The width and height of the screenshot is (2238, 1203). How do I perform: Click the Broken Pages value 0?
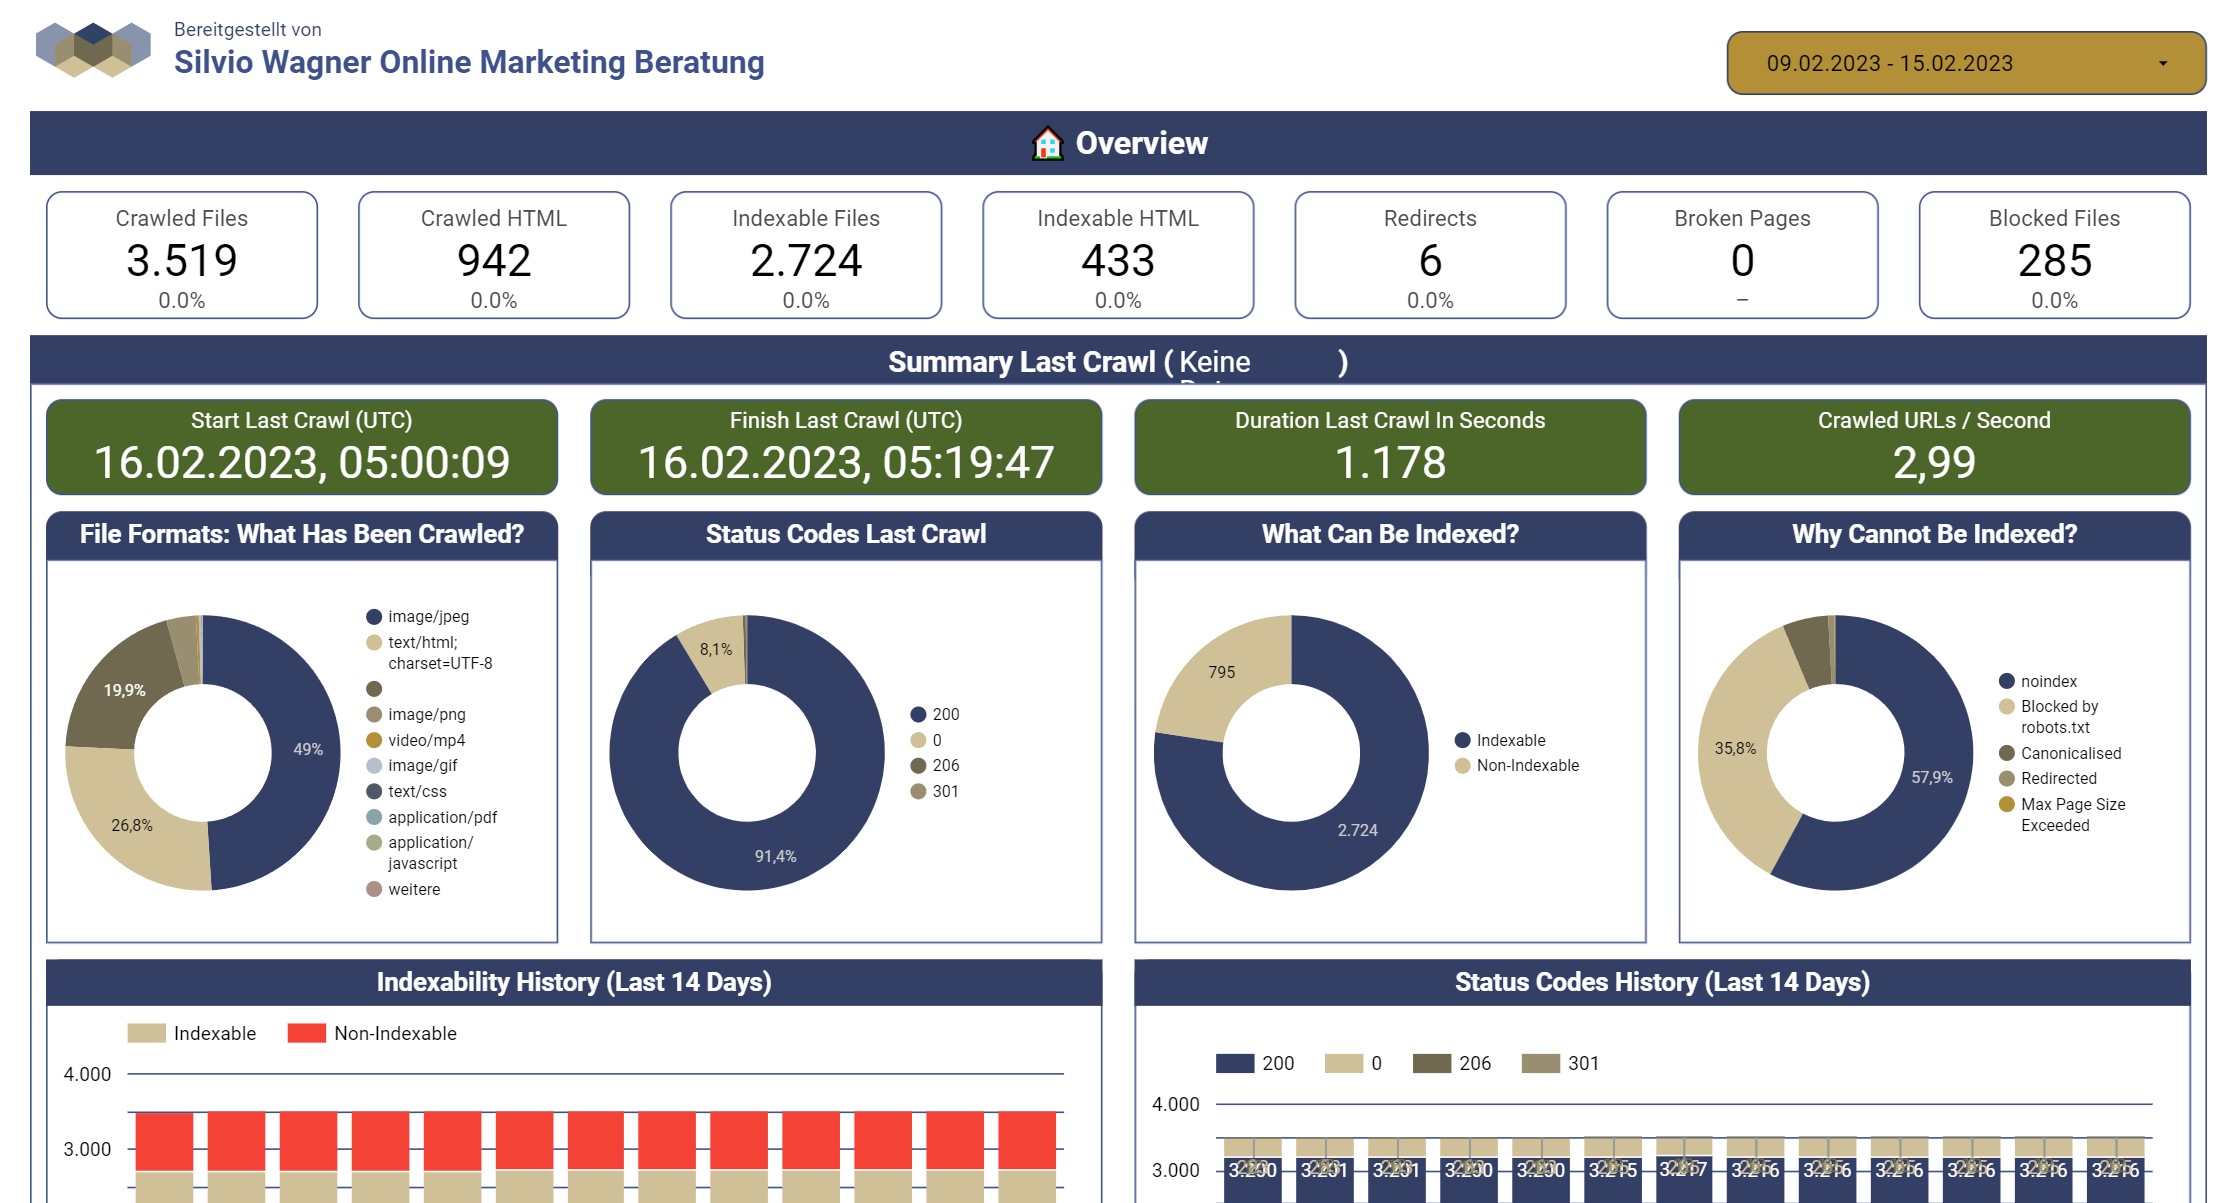pyautogui.click(x=1742, y=261)
